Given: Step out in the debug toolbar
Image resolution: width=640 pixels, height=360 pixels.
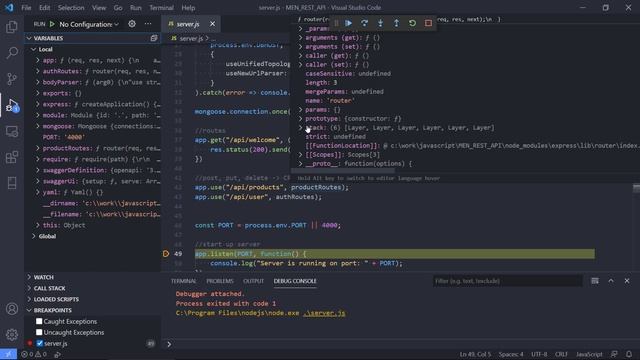Looking at the screenshot, I should pos(396,23).
